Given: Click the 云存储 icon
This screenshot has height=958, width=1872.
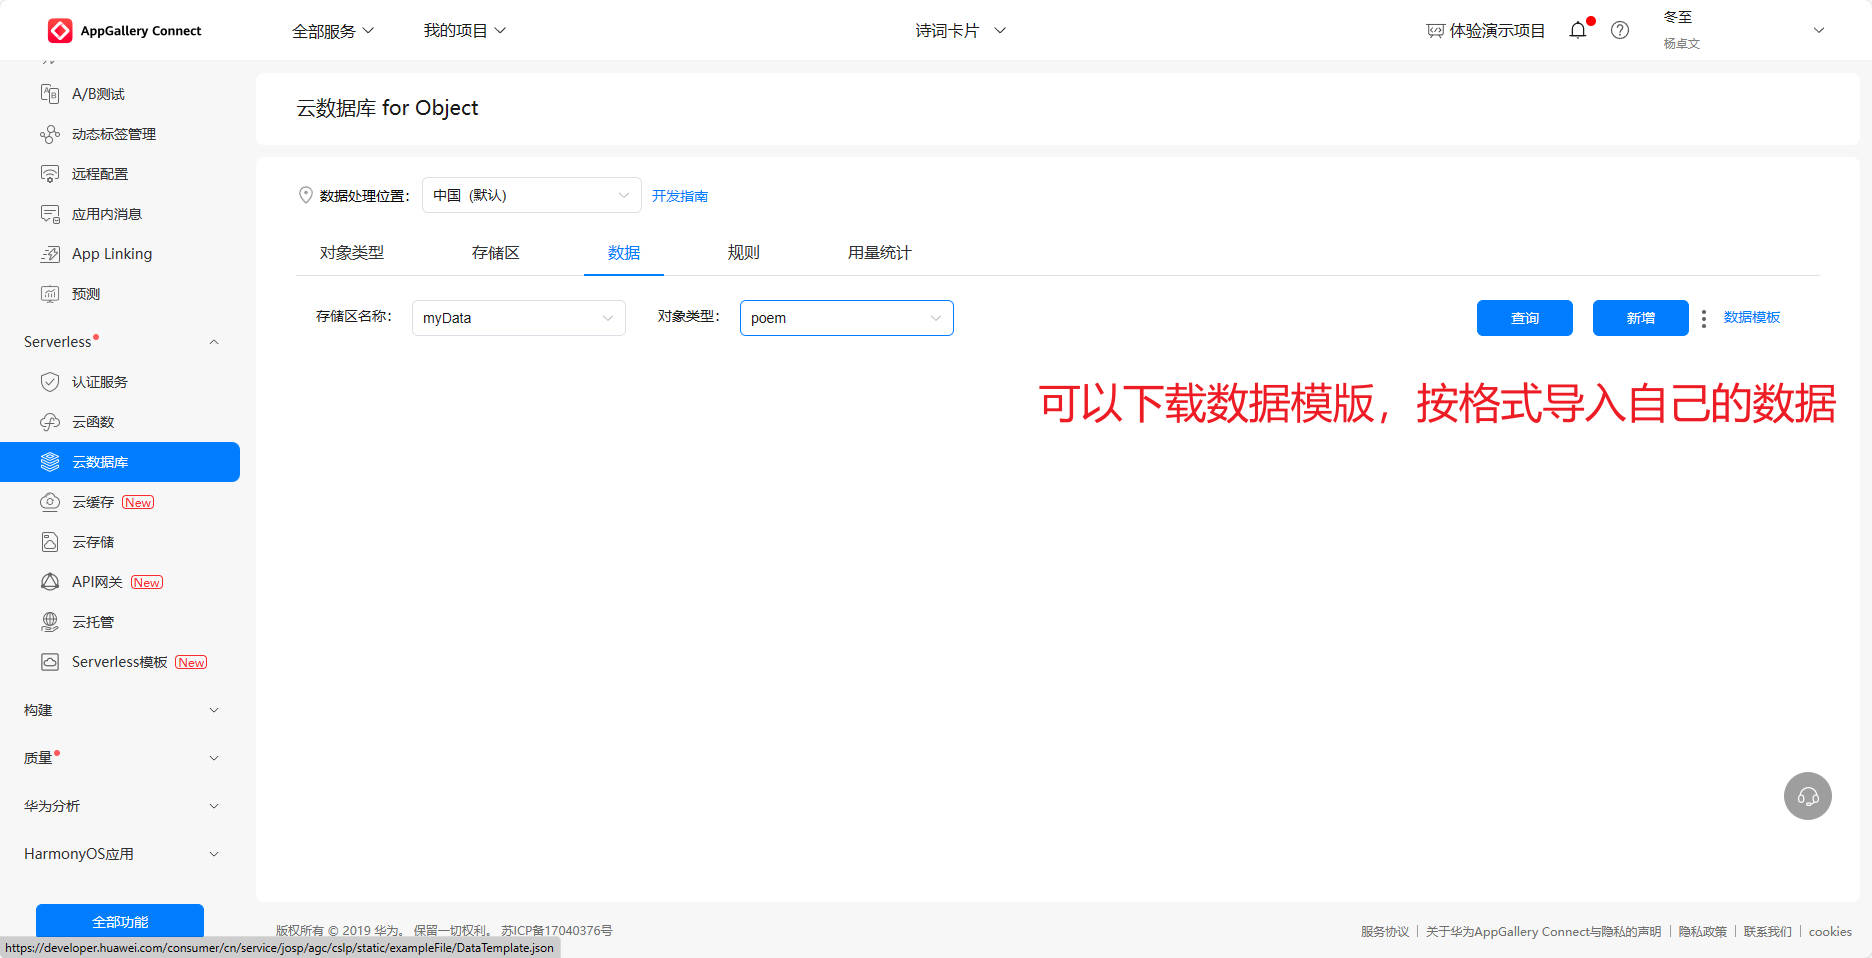Looking at the screenshot, I should (50, 542).
